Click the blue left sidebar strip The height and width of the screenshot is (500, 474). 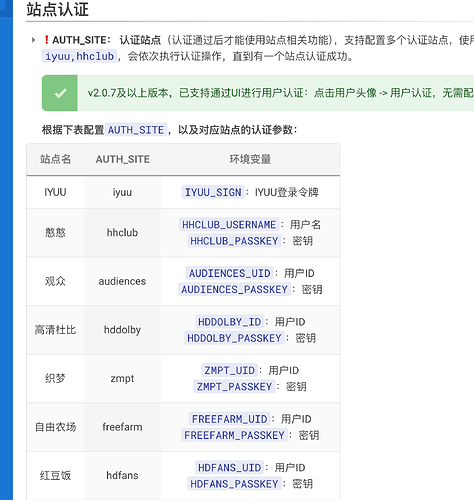coord(6,250)
